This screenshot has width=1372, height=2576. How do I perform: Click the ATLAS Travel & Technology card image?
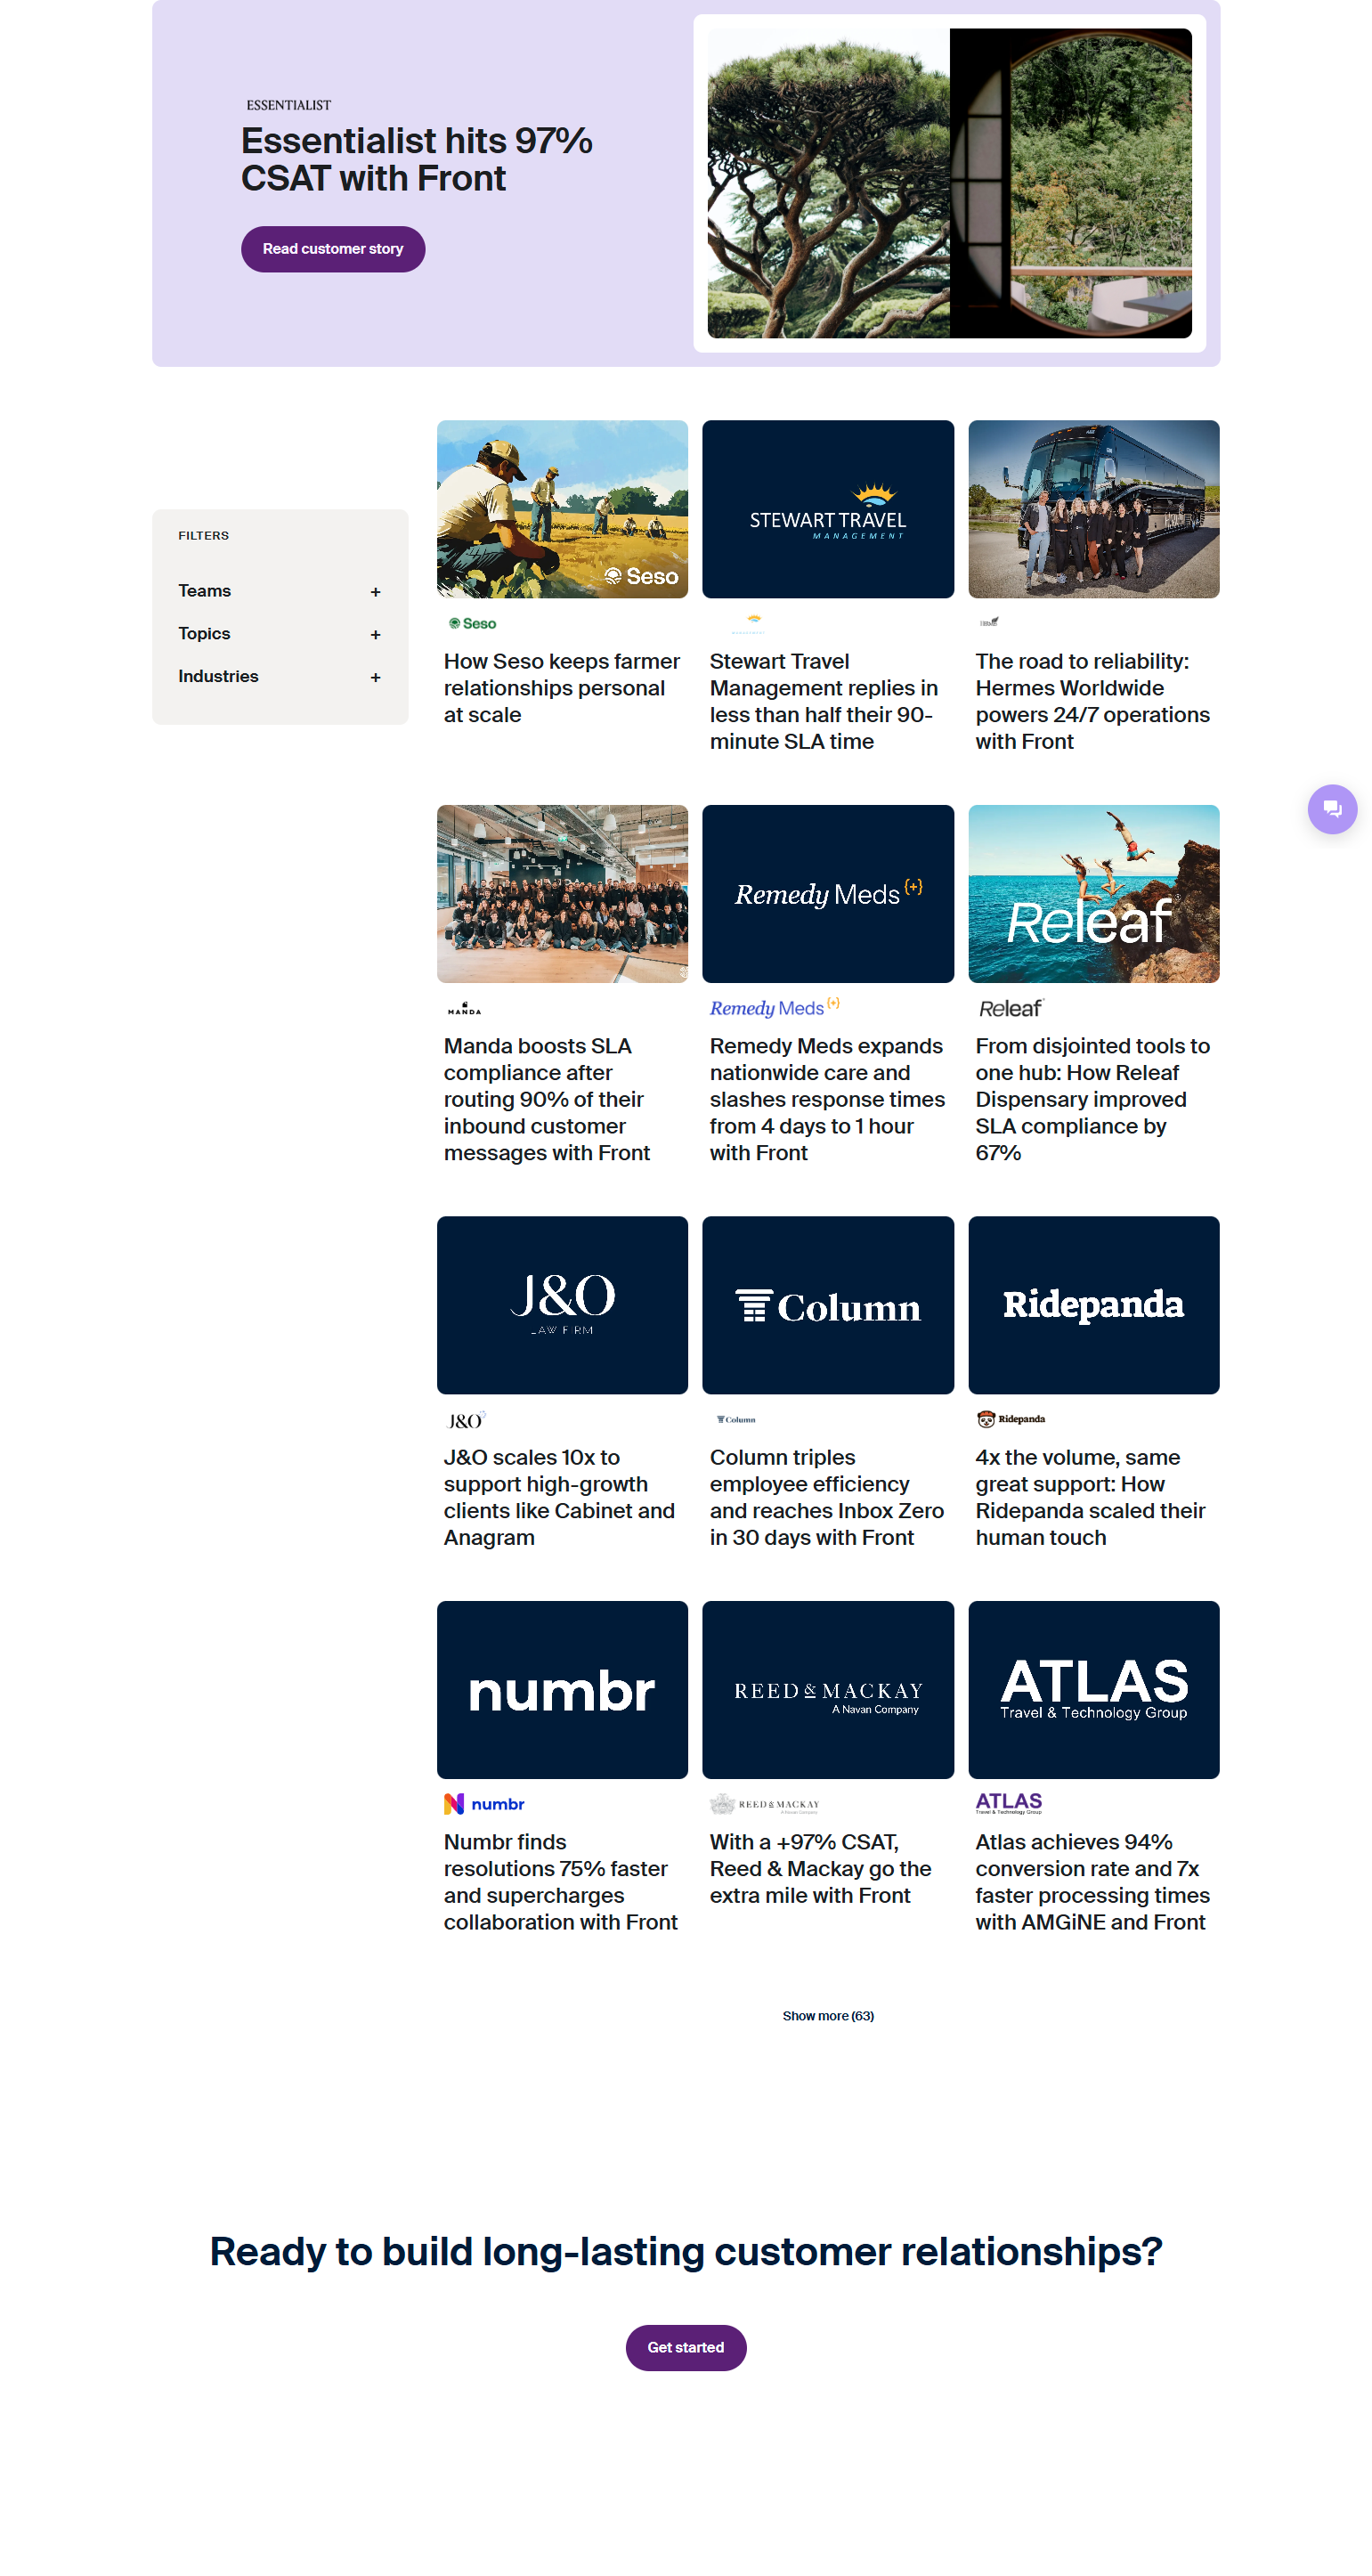point(1094,1690)
